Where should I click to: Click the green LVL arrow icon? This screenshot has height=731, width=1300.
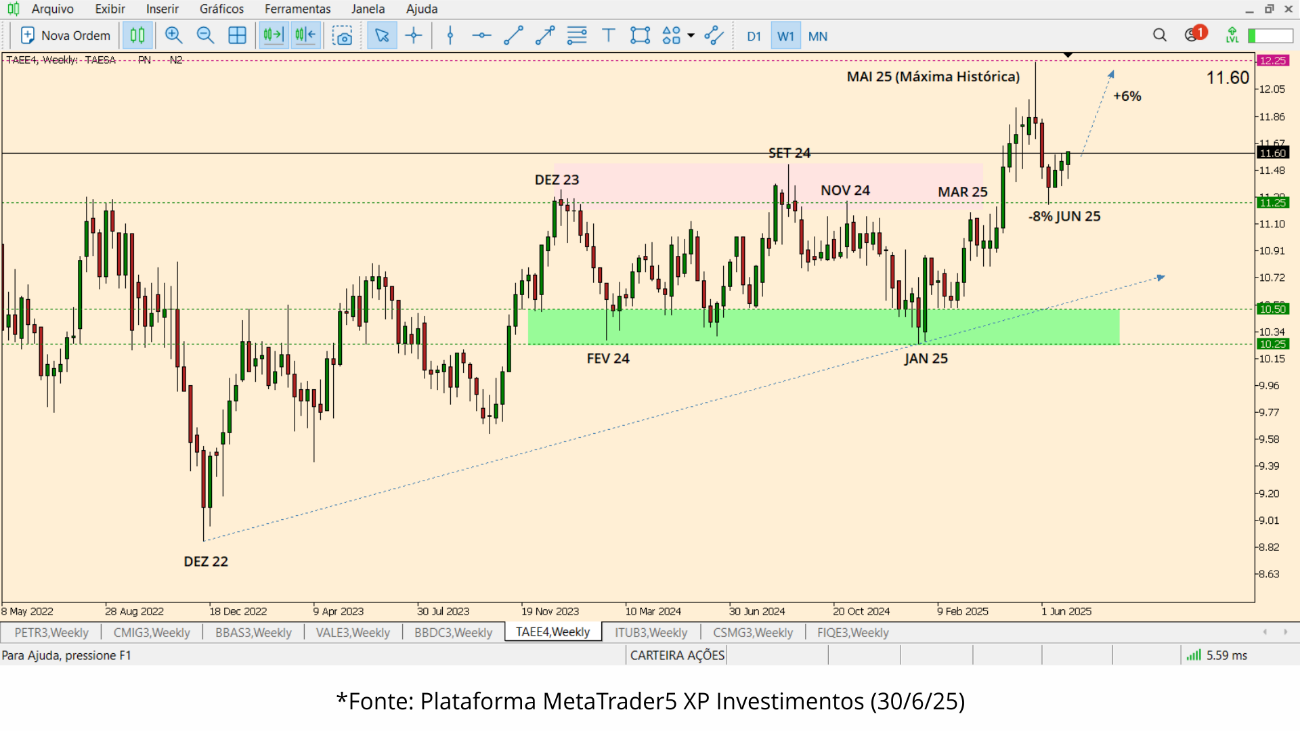[1232, 35]
